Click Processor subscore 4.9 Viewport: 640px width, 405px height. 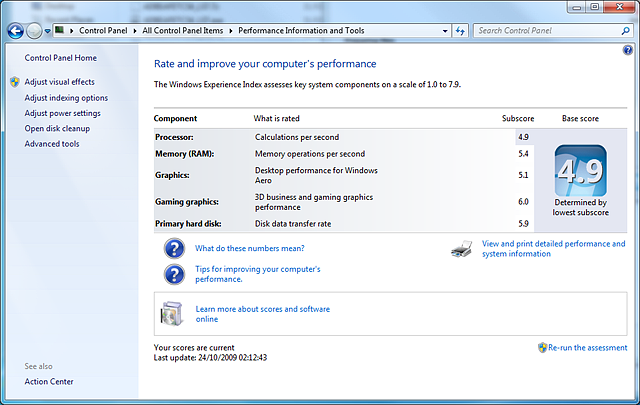click(523, 137)
